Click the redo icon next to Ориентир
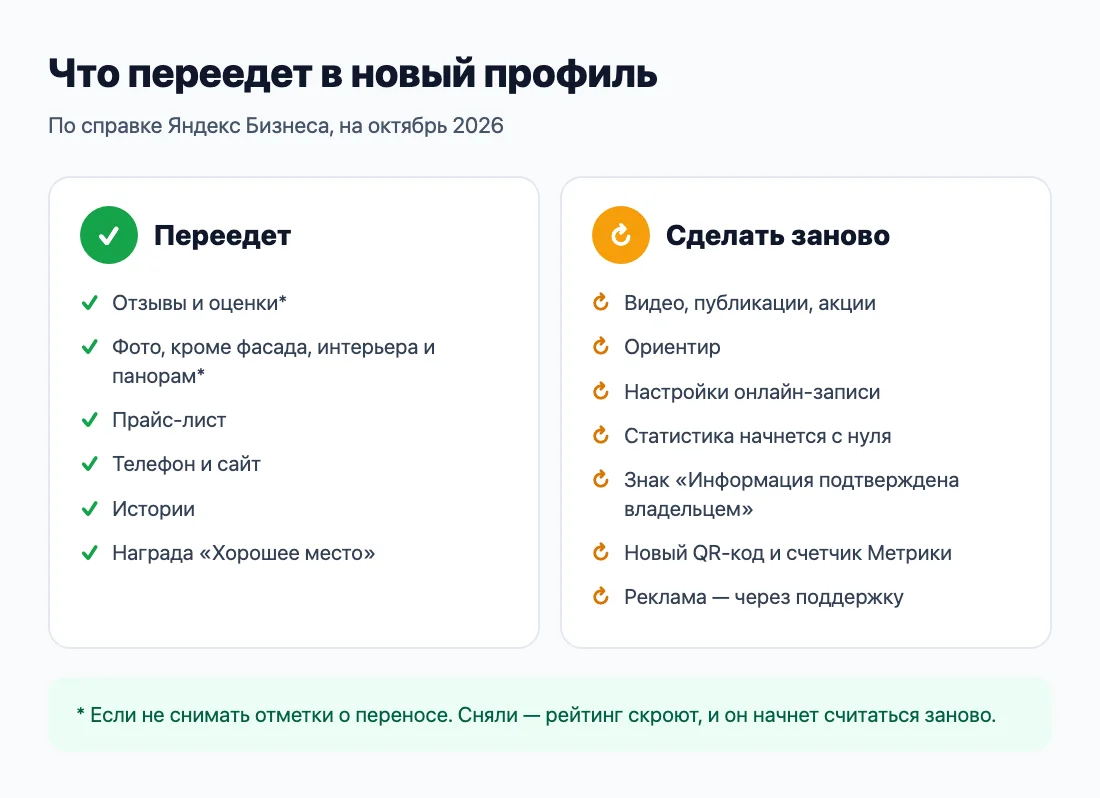The width and height of the screenshot is (1100, 798). point(601,346)
